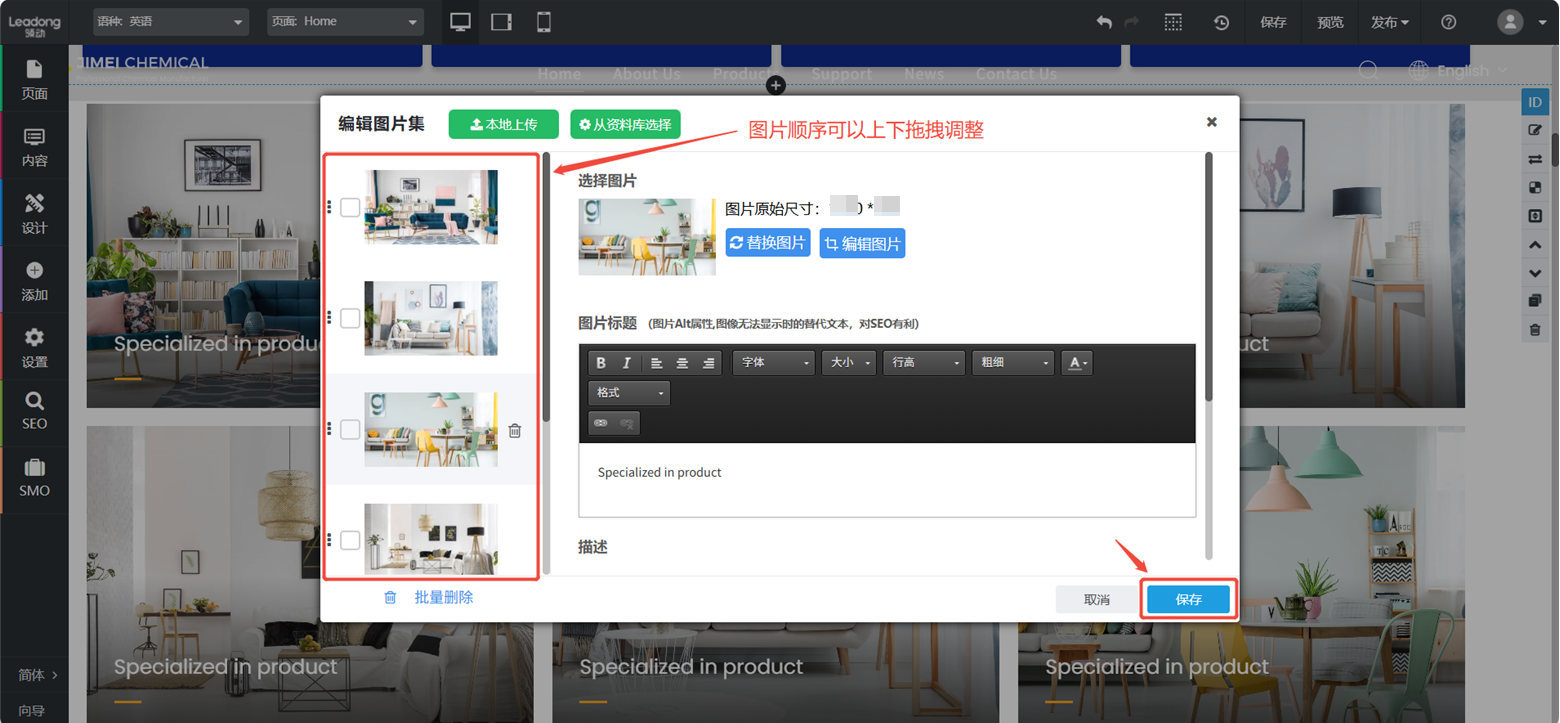1560x723 pixels.
Task: Apply bold formatting in the title editor
Action: pyautogui.click(x=601, y=362)
